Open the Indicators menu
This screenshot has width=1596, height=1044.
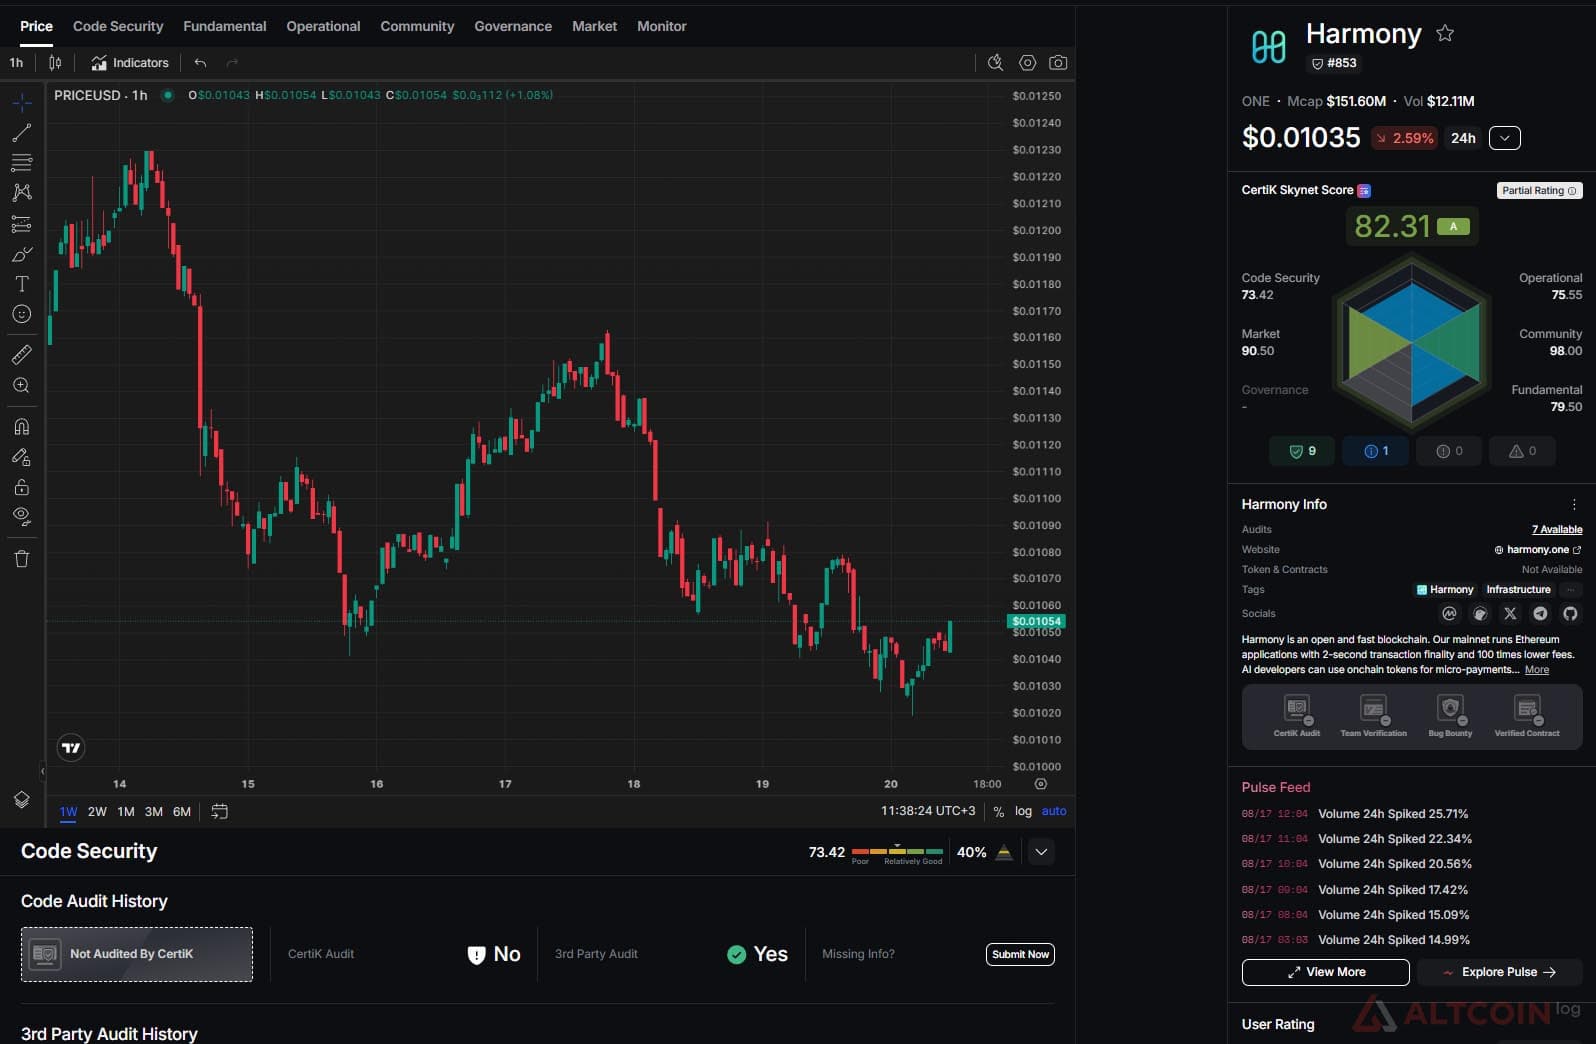[130, 62]
